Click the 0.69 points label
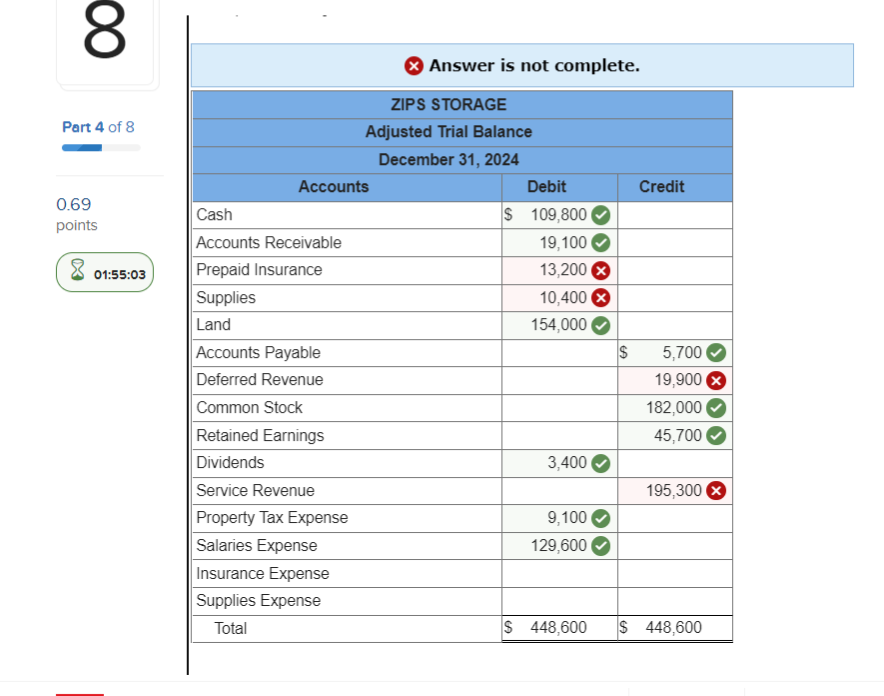Viewport: 884px width, 696px height. click(x=76, y=214)
